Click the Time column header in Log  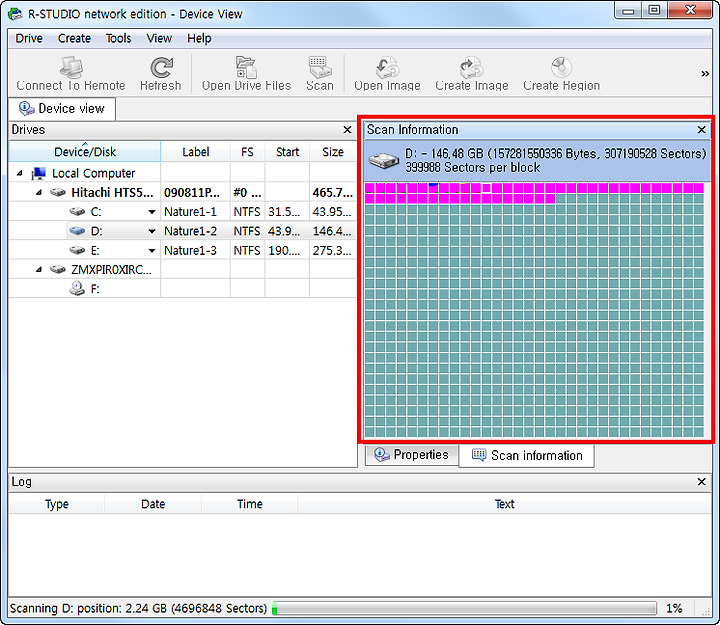click(x=249, y=504)
